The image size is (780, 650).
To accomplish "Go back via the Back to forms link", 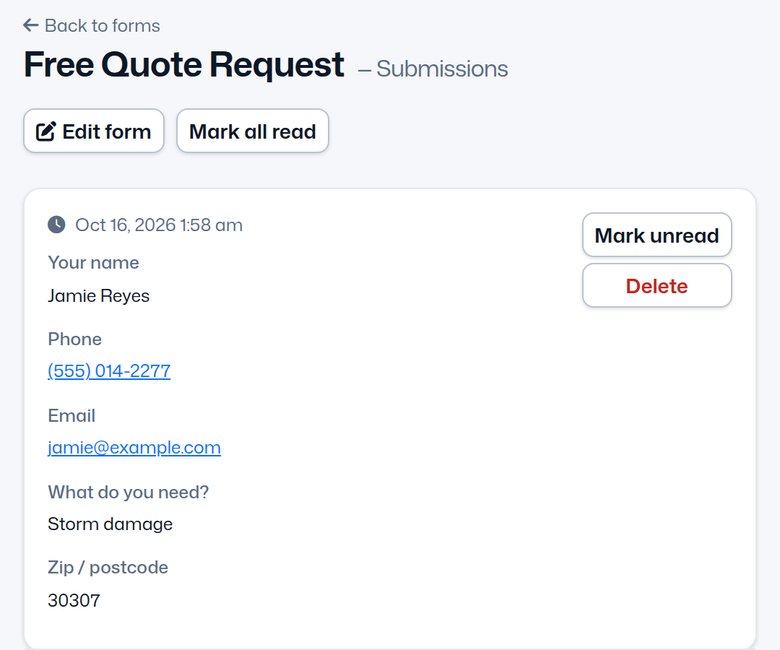I will (92, 25).
